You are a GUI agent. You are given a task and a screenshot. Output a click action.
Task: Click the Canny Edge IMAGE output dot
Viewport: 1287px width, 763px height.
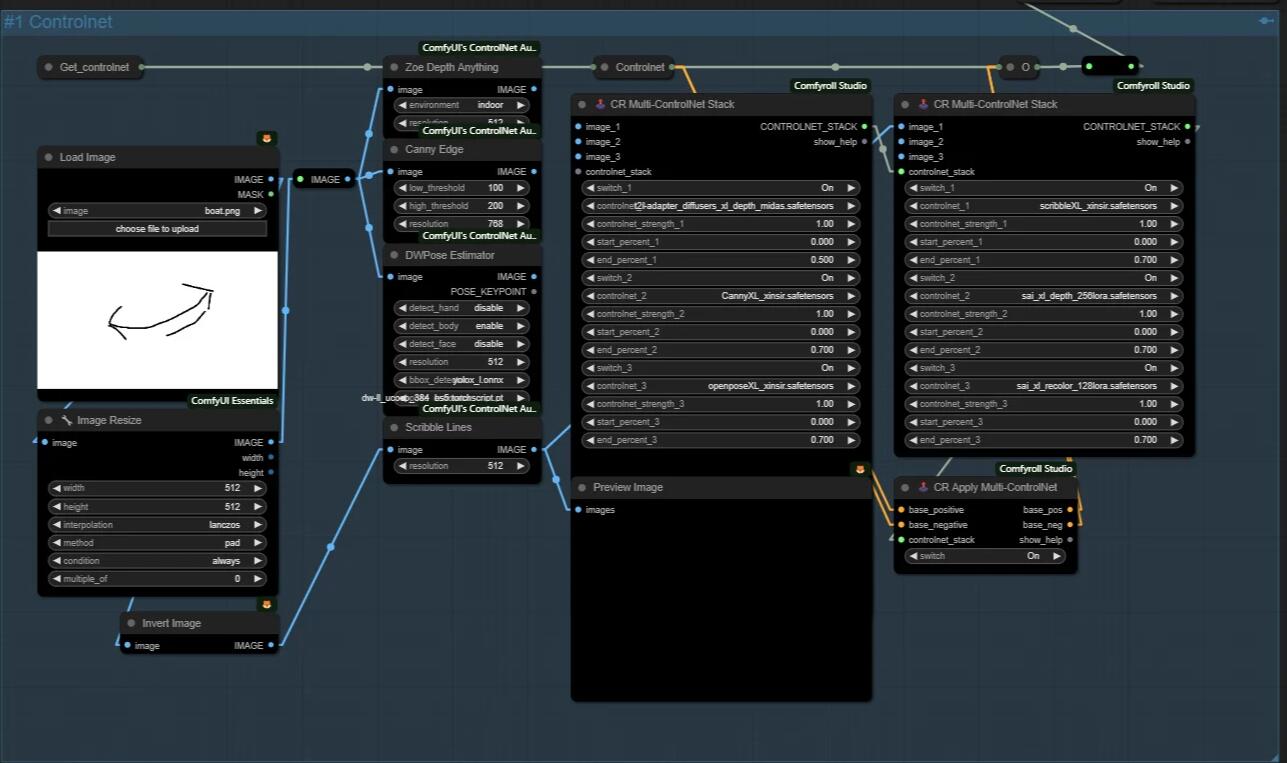(x=534, y=171)
